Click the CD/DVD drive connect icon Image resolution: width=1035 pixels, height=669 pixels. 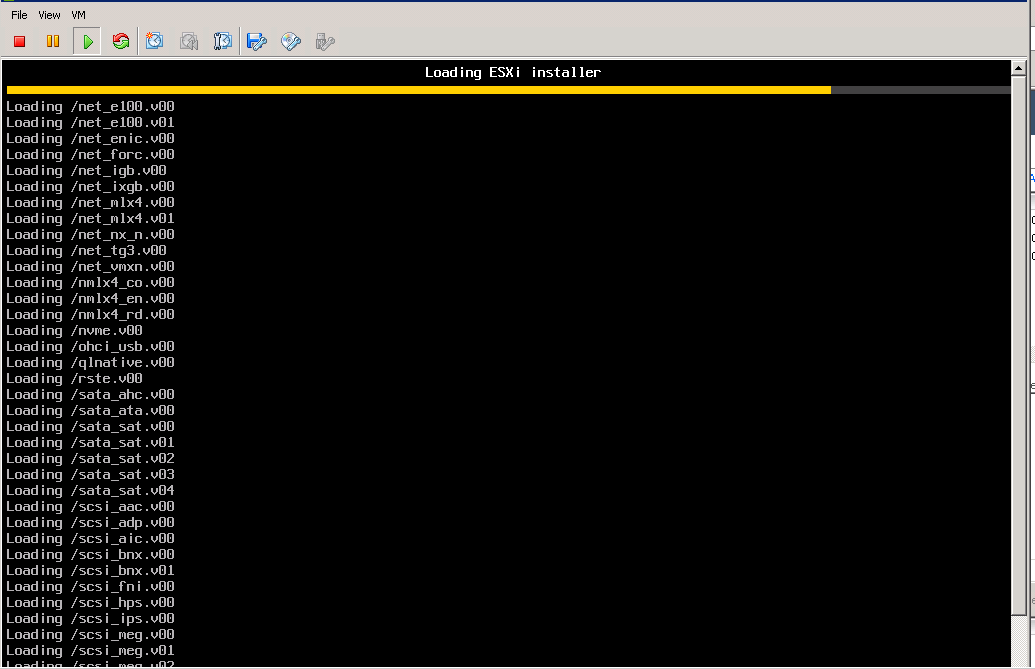coord(291,42)
